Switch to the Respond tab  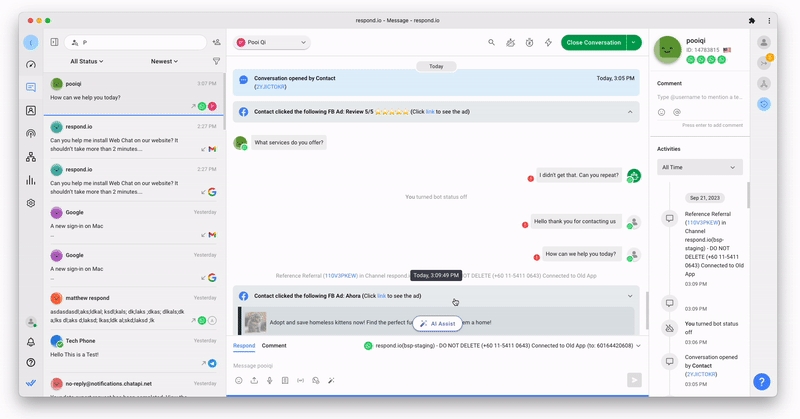pos(244,345)
